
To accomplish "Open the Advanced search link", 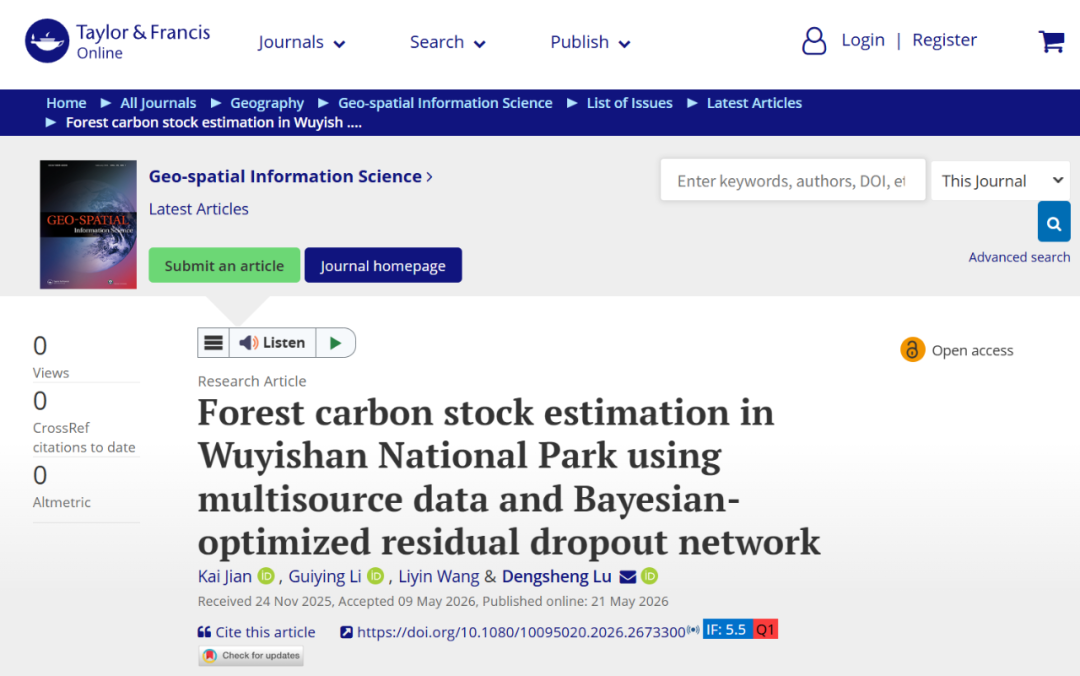I will coord(1019,257).
